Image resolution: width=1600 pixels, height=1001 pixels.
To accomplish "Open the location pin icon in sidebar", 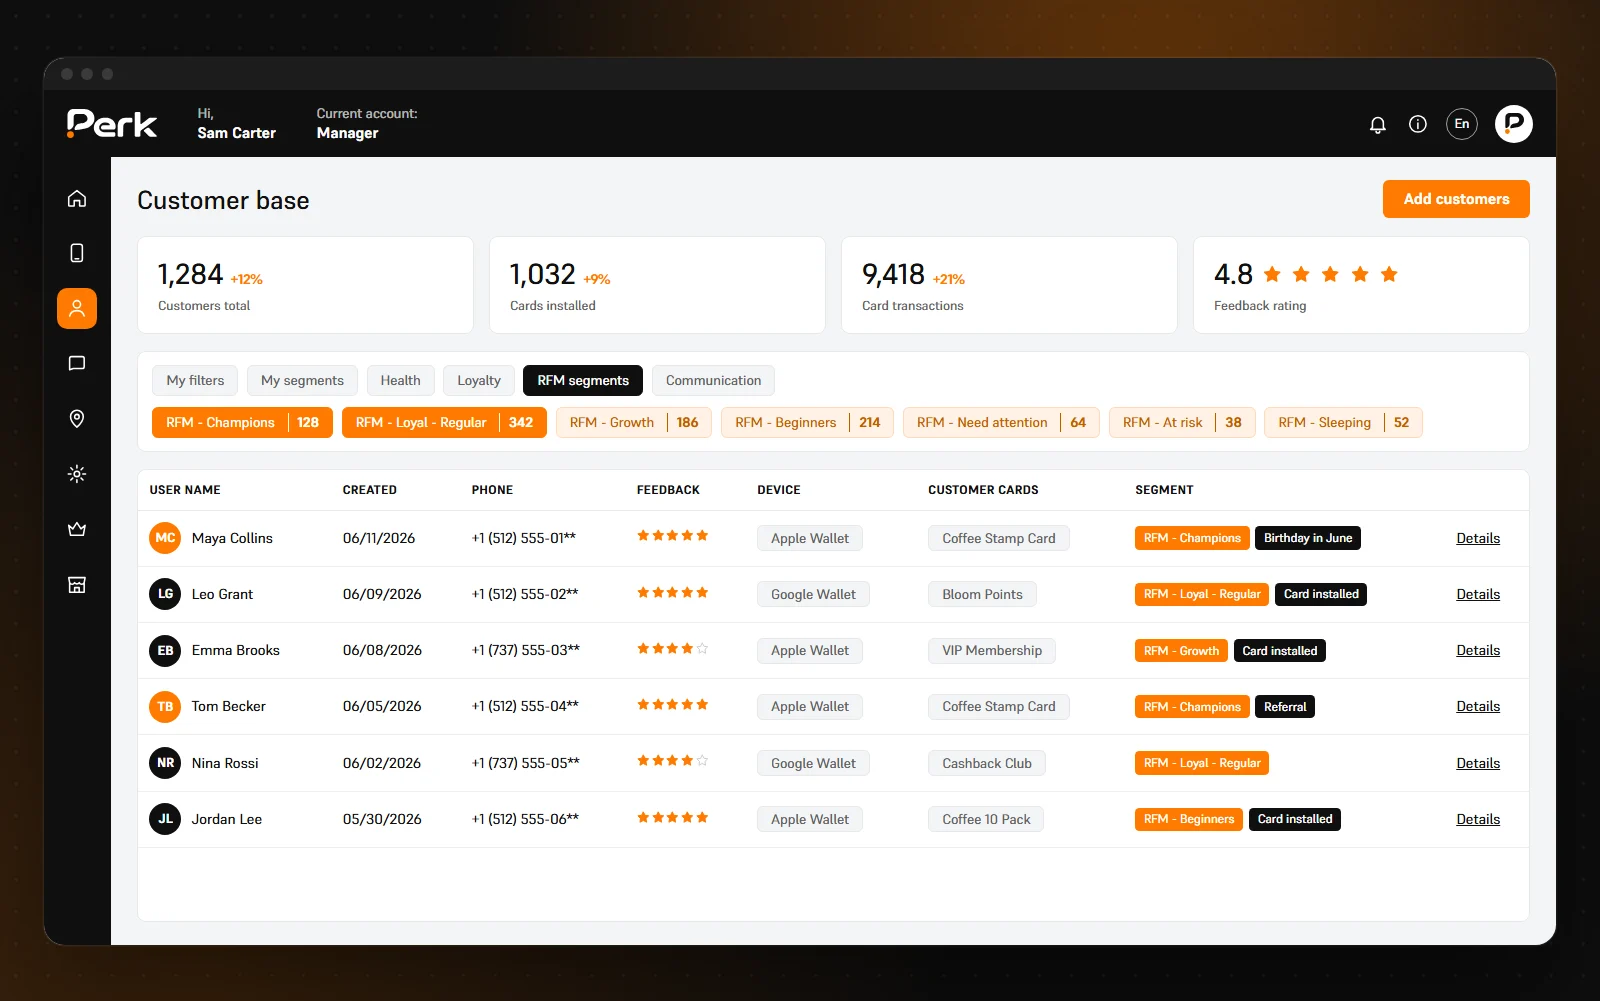I will pyautogui.click(x=77, y=418).
